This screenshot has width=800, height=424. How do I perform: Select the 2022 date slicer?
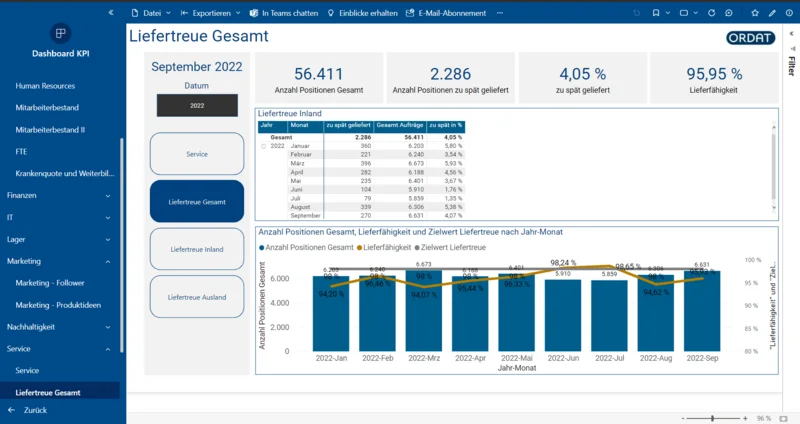click(x=197, y=106)
